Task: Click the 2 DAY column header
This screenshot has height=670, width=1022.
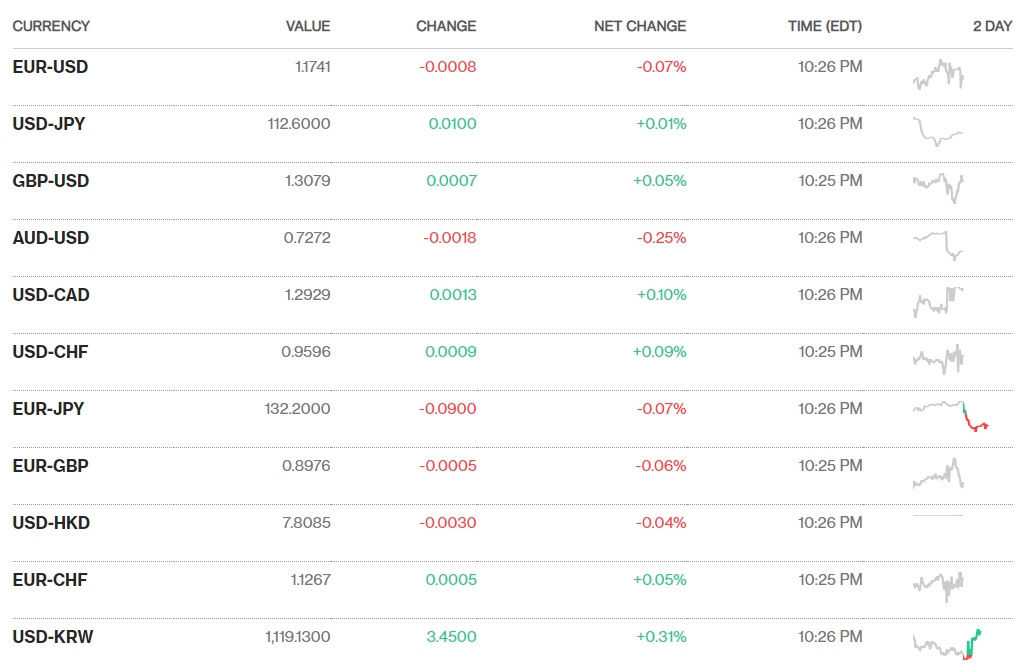Action: coord(993,26)
